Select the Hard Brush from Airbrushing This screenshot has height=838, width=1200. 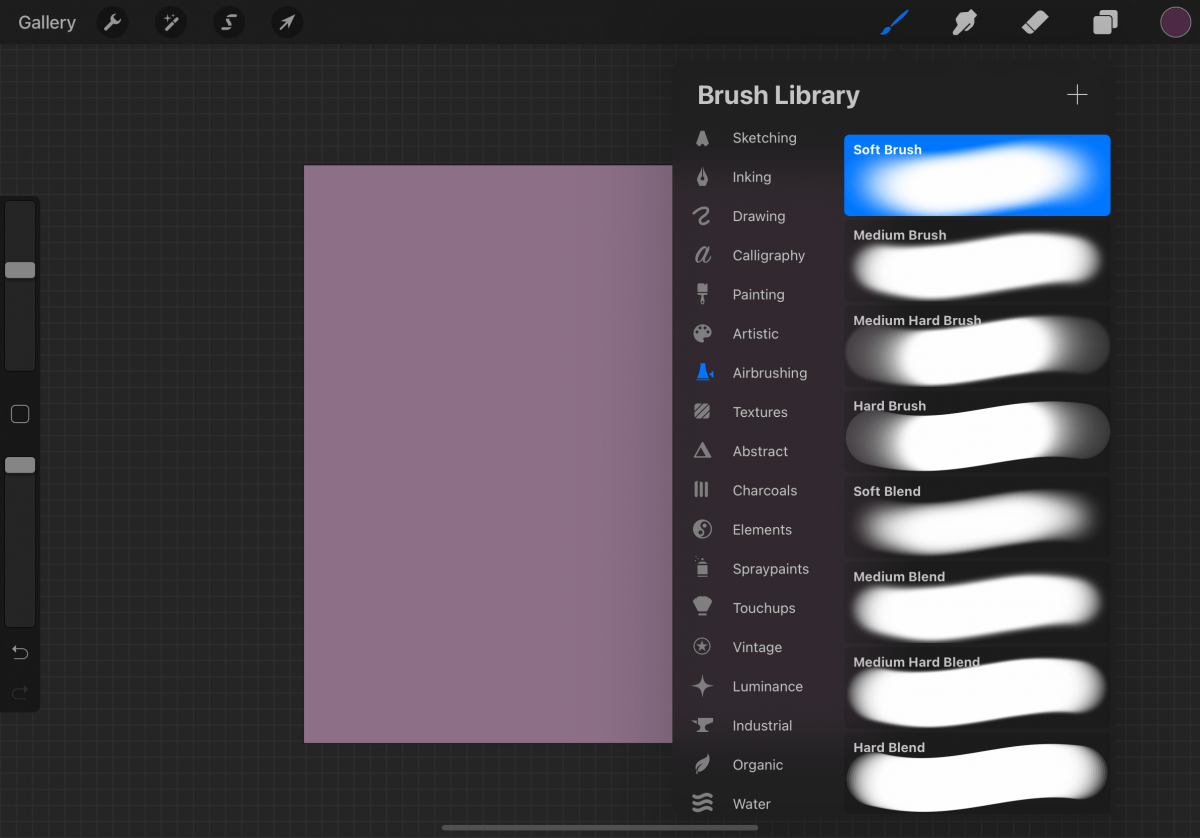click(x=977, y=432)
